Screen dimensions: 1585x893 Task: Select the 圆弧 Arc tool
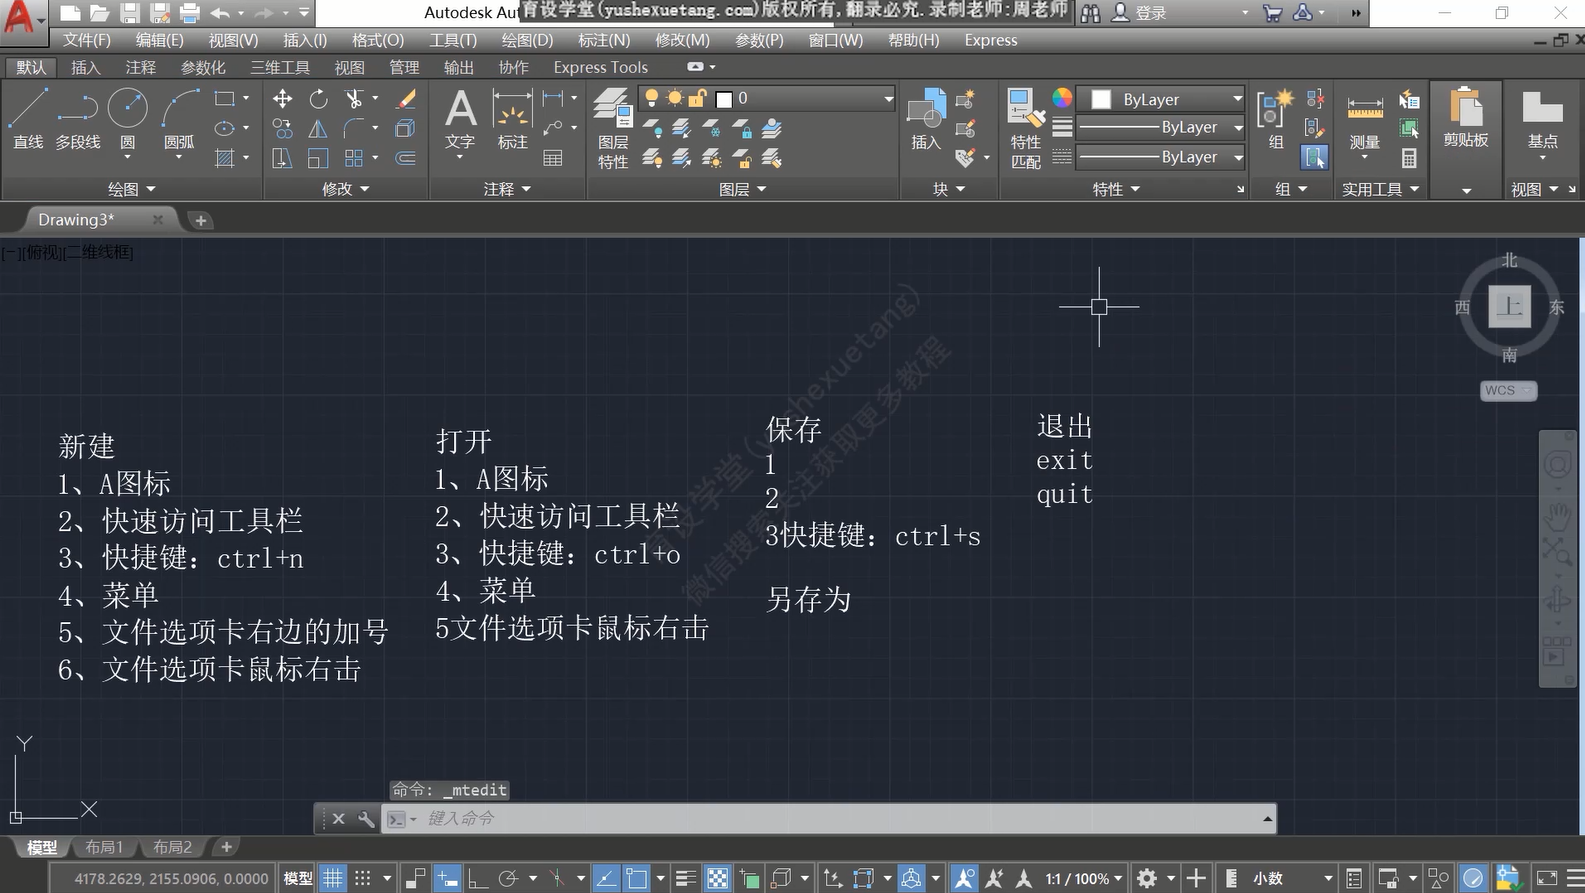pos(179,118)
